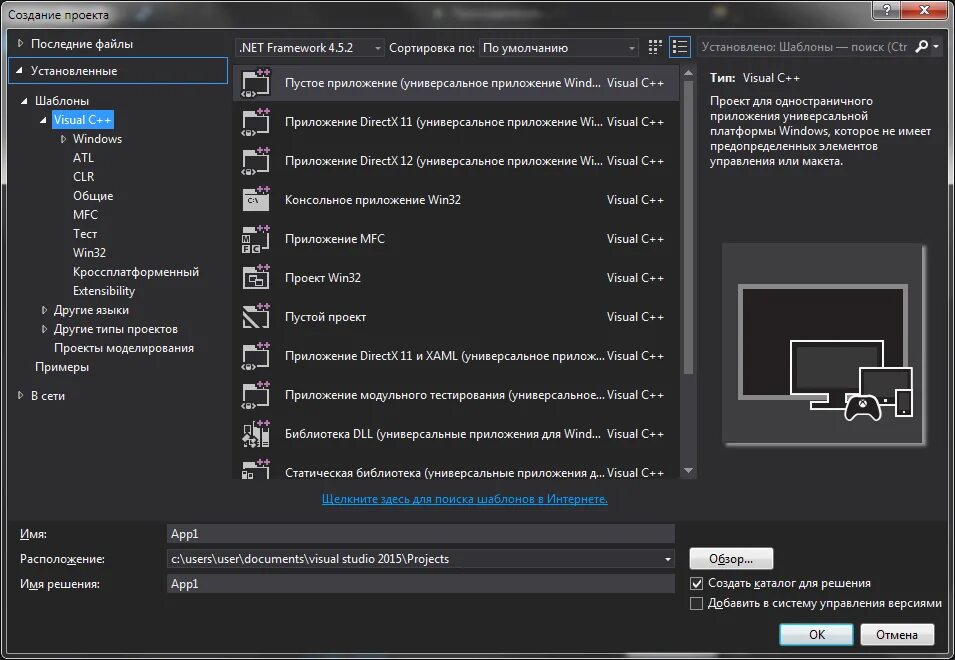
Task: Switch to medium icons list view
Action: pos(680,47)
